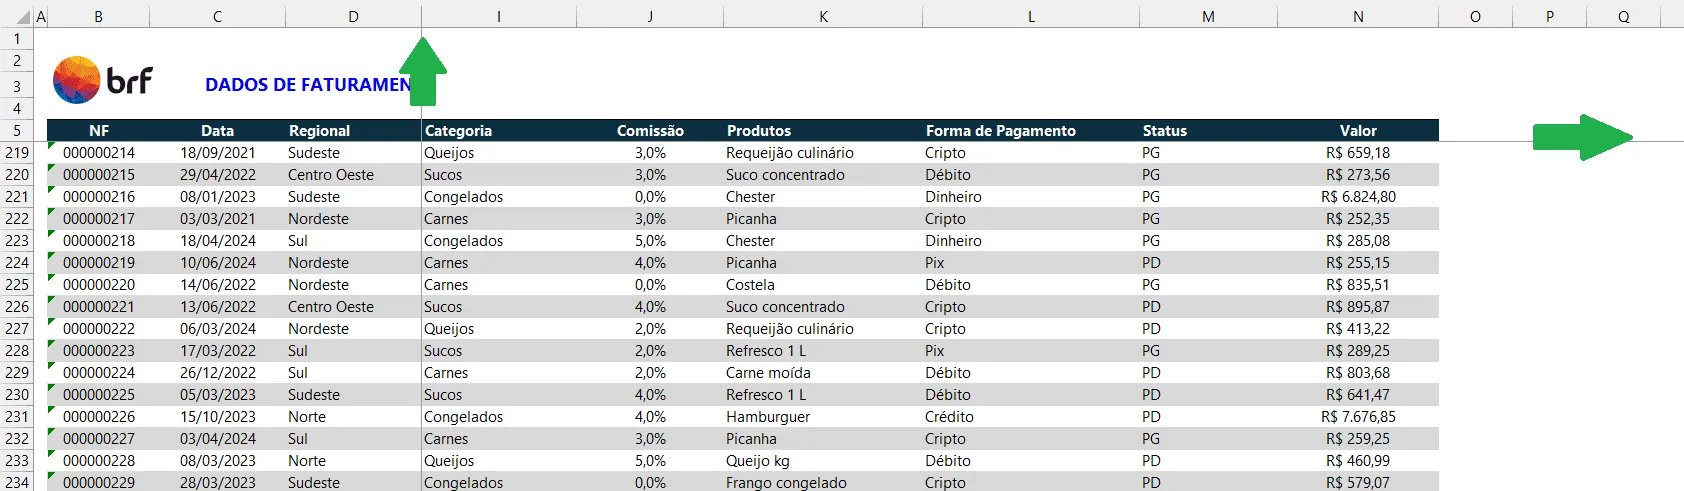Click the green right-pointing arrow shape
This screenshot has width=1684, height=491.
[x=1583, y=137]
